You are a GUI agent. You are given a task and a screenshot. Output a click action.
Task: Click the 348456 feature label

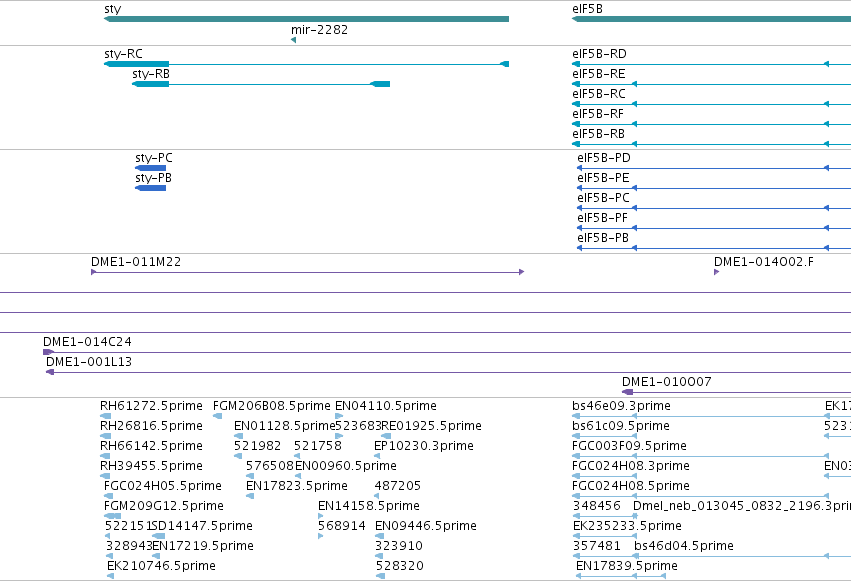click(597, 506)
